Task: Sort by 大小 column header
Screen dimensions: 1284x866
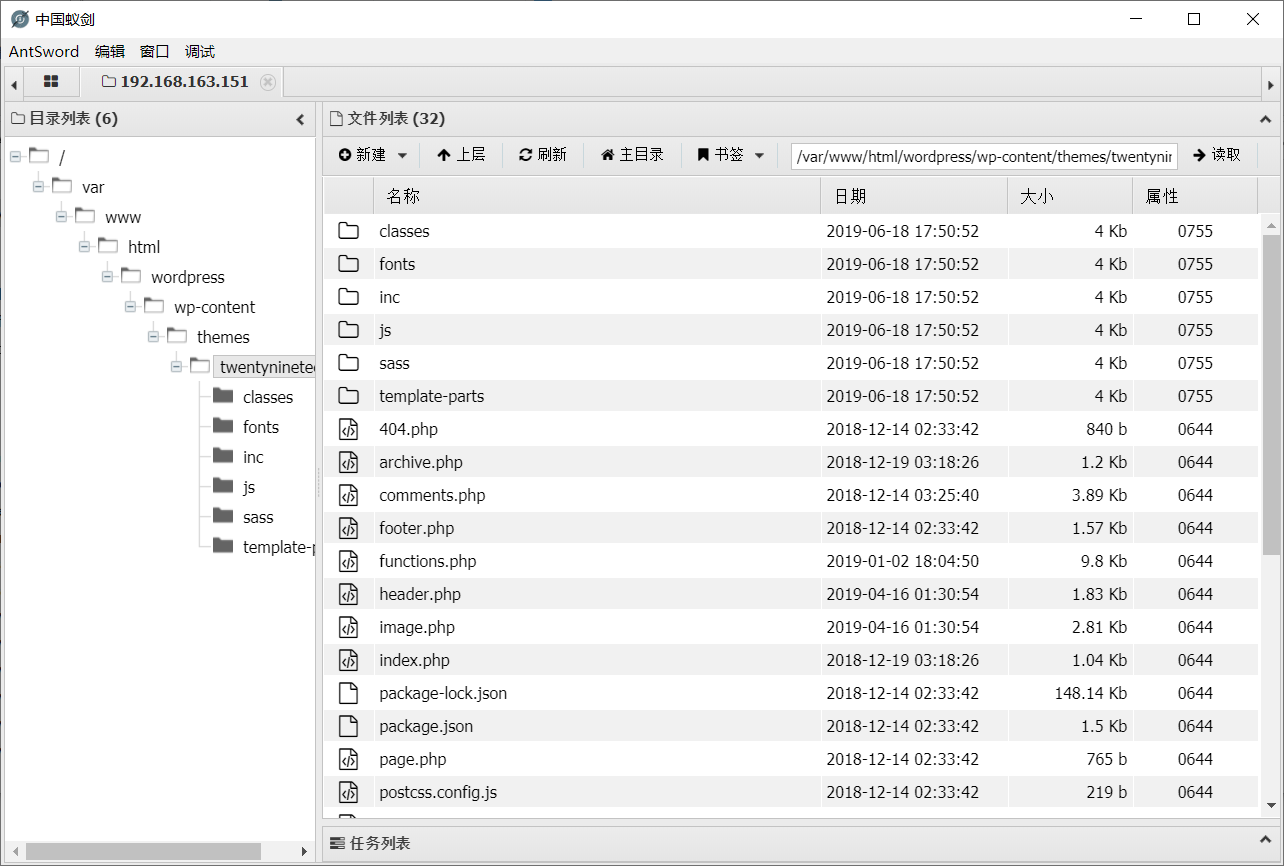Action: click(1070, 197)
